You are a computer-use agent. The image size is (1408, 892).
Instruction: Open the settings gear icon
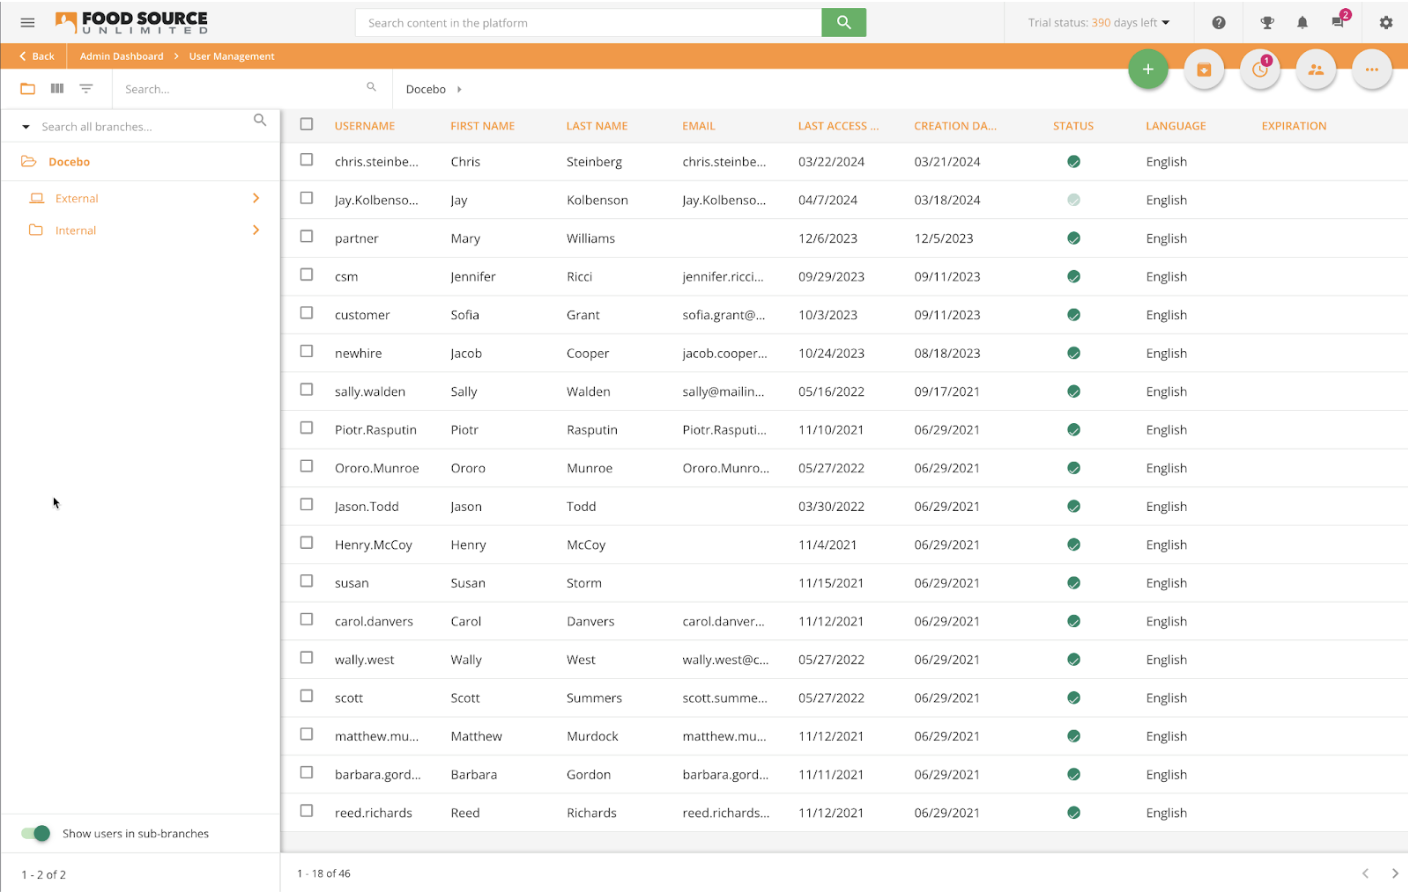(x=1386, y=23)
